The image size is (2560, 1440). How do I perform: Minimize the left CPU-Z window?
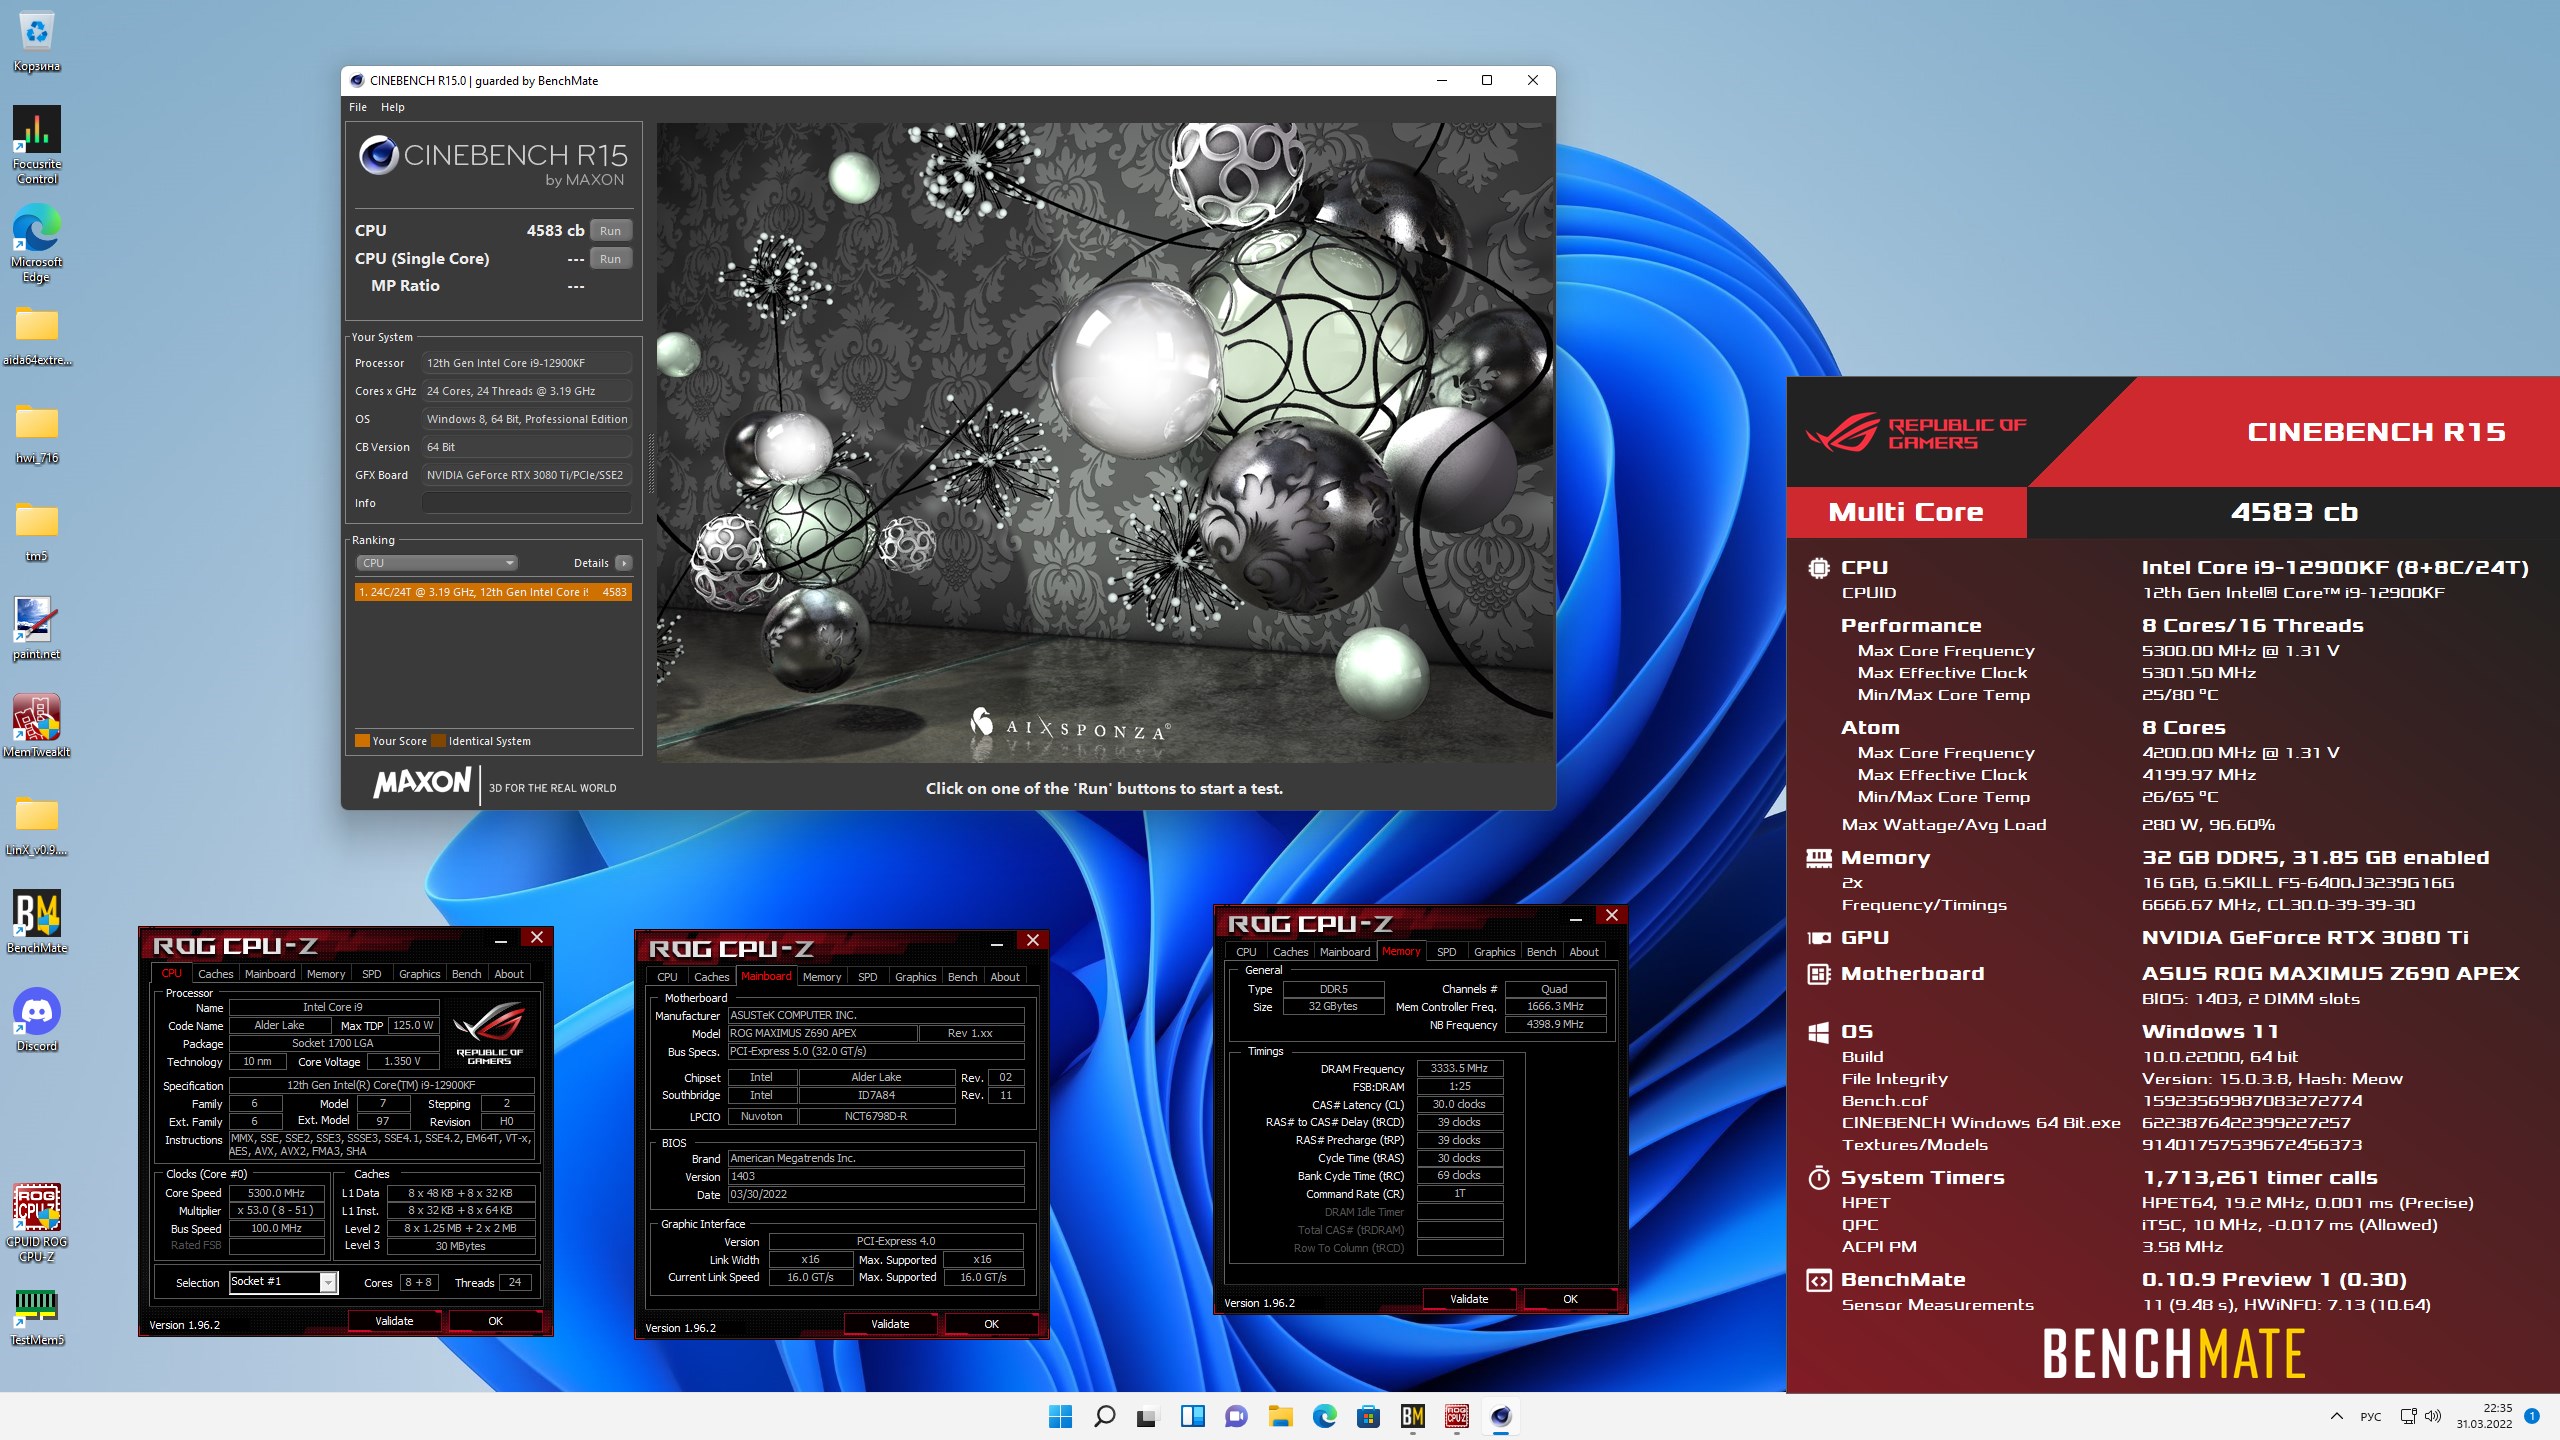click(501, 938)
